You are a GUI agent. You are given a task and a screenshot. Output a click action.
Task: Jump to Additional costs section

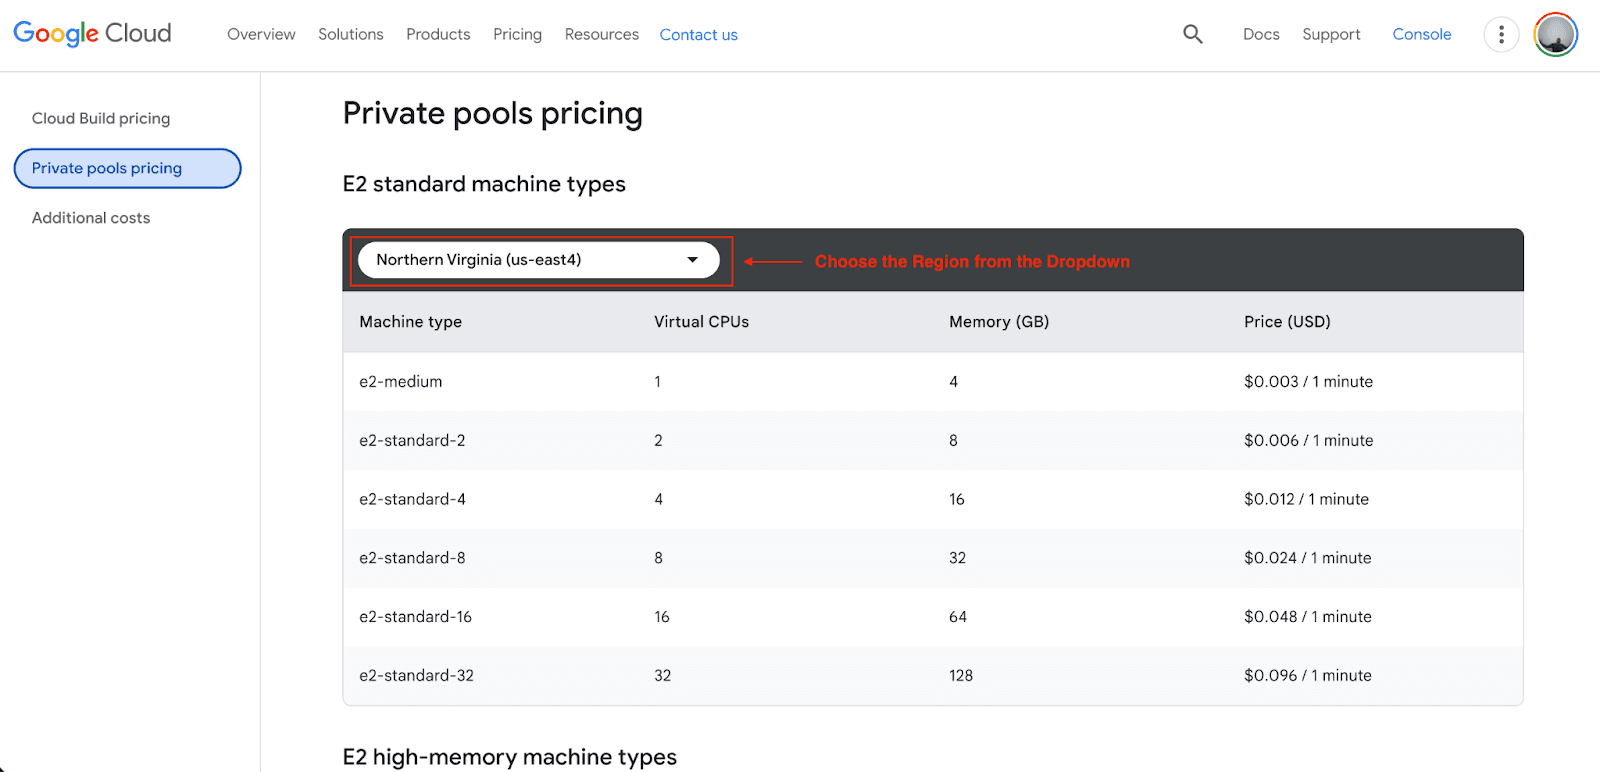click(x=91, y=218)
